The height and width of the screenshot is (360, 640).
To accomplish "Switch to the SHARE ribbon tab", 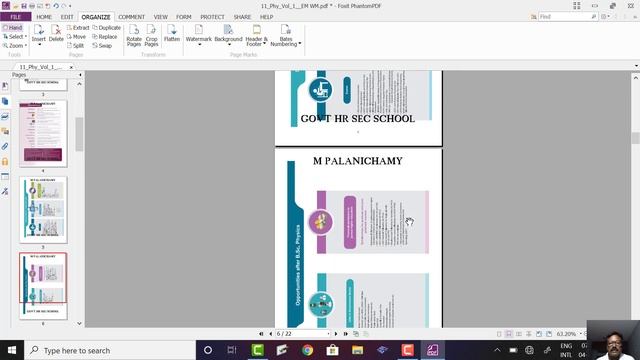I will point(242,17).
